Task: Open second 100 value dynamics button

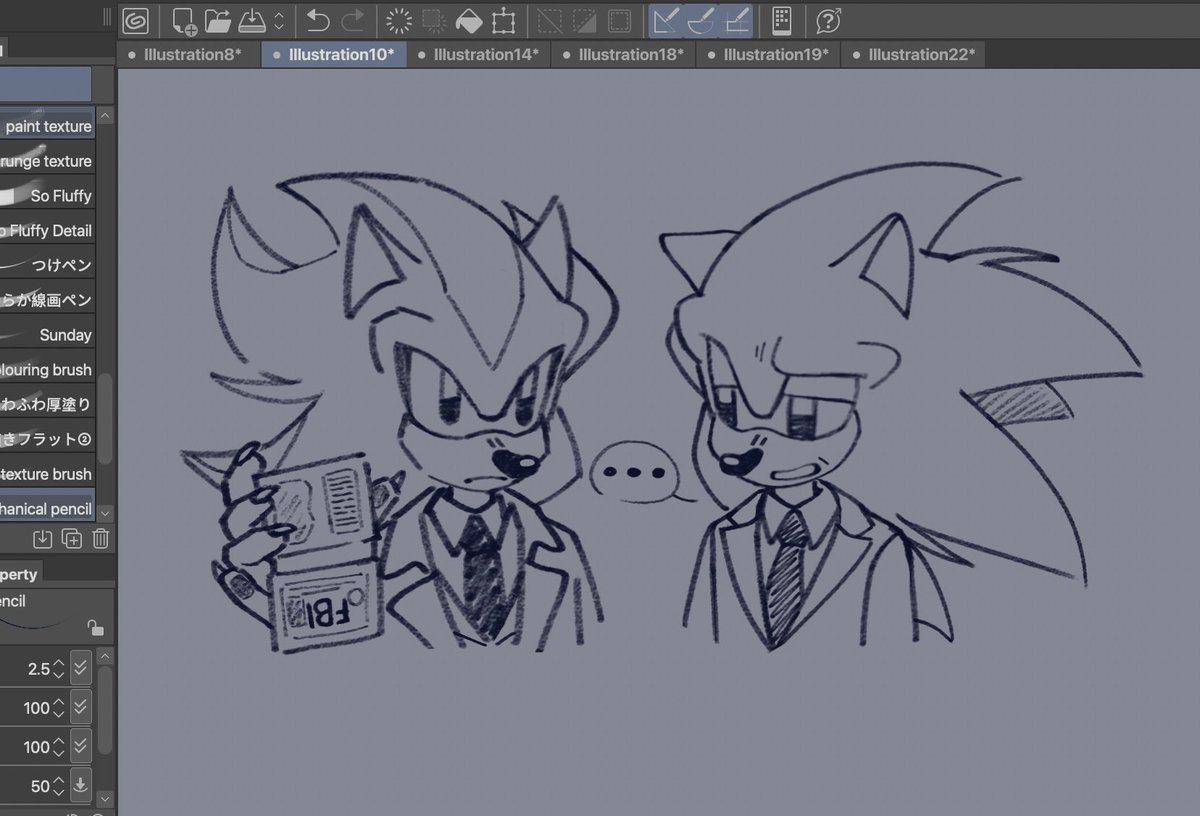Action: point(81,746)
